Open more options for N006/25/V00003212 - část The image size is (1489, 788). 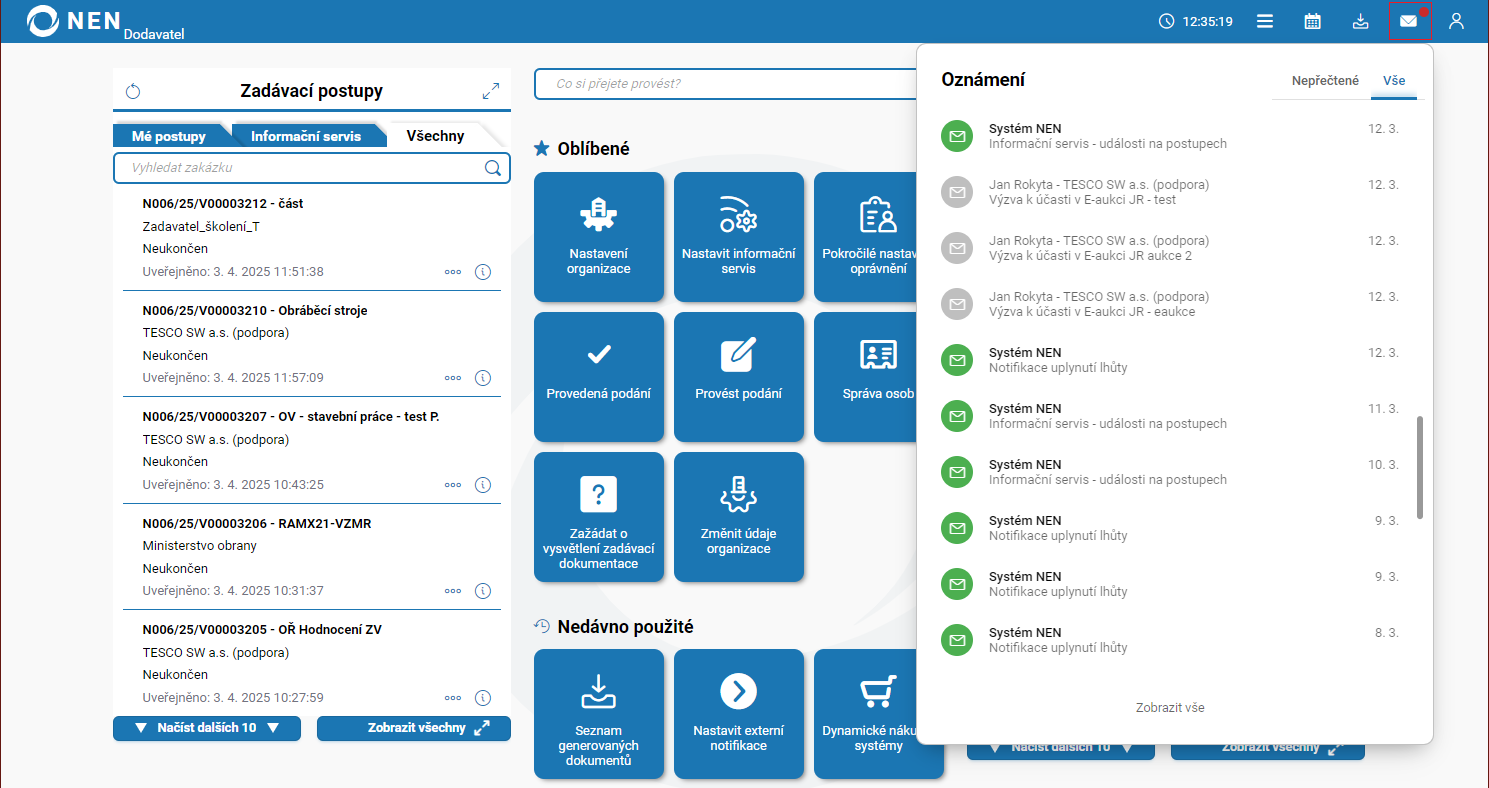coord(453,272)
